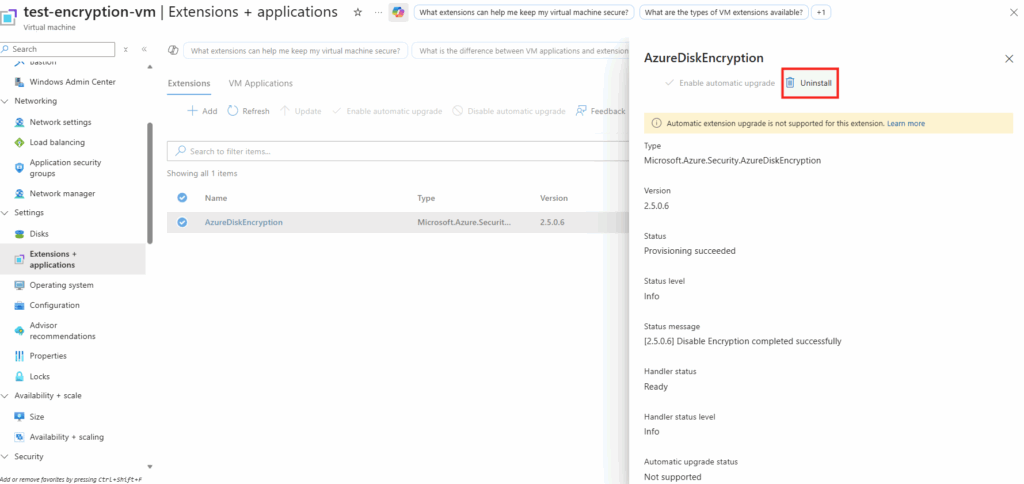Toggle the select-all checkbox in header row
Image resolution: width=1024 pixels, height=484 pixels.
pyautogui.click(x=182, y=198)
